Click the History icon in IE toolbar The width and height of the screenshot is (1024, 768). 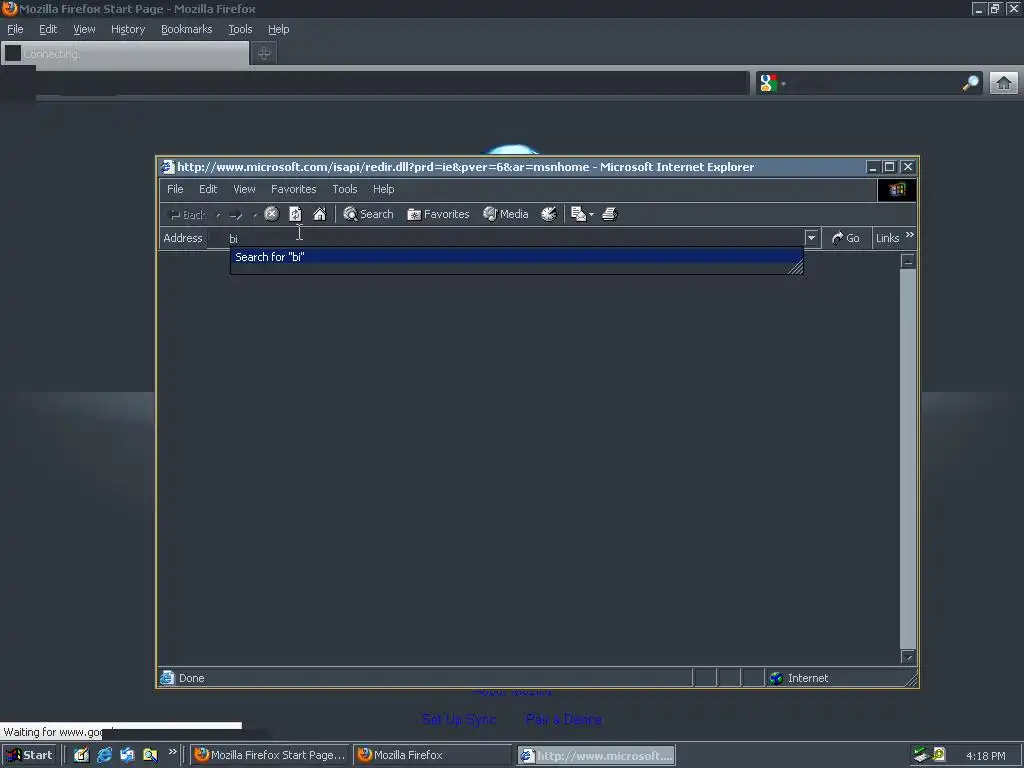click(549, 214)
